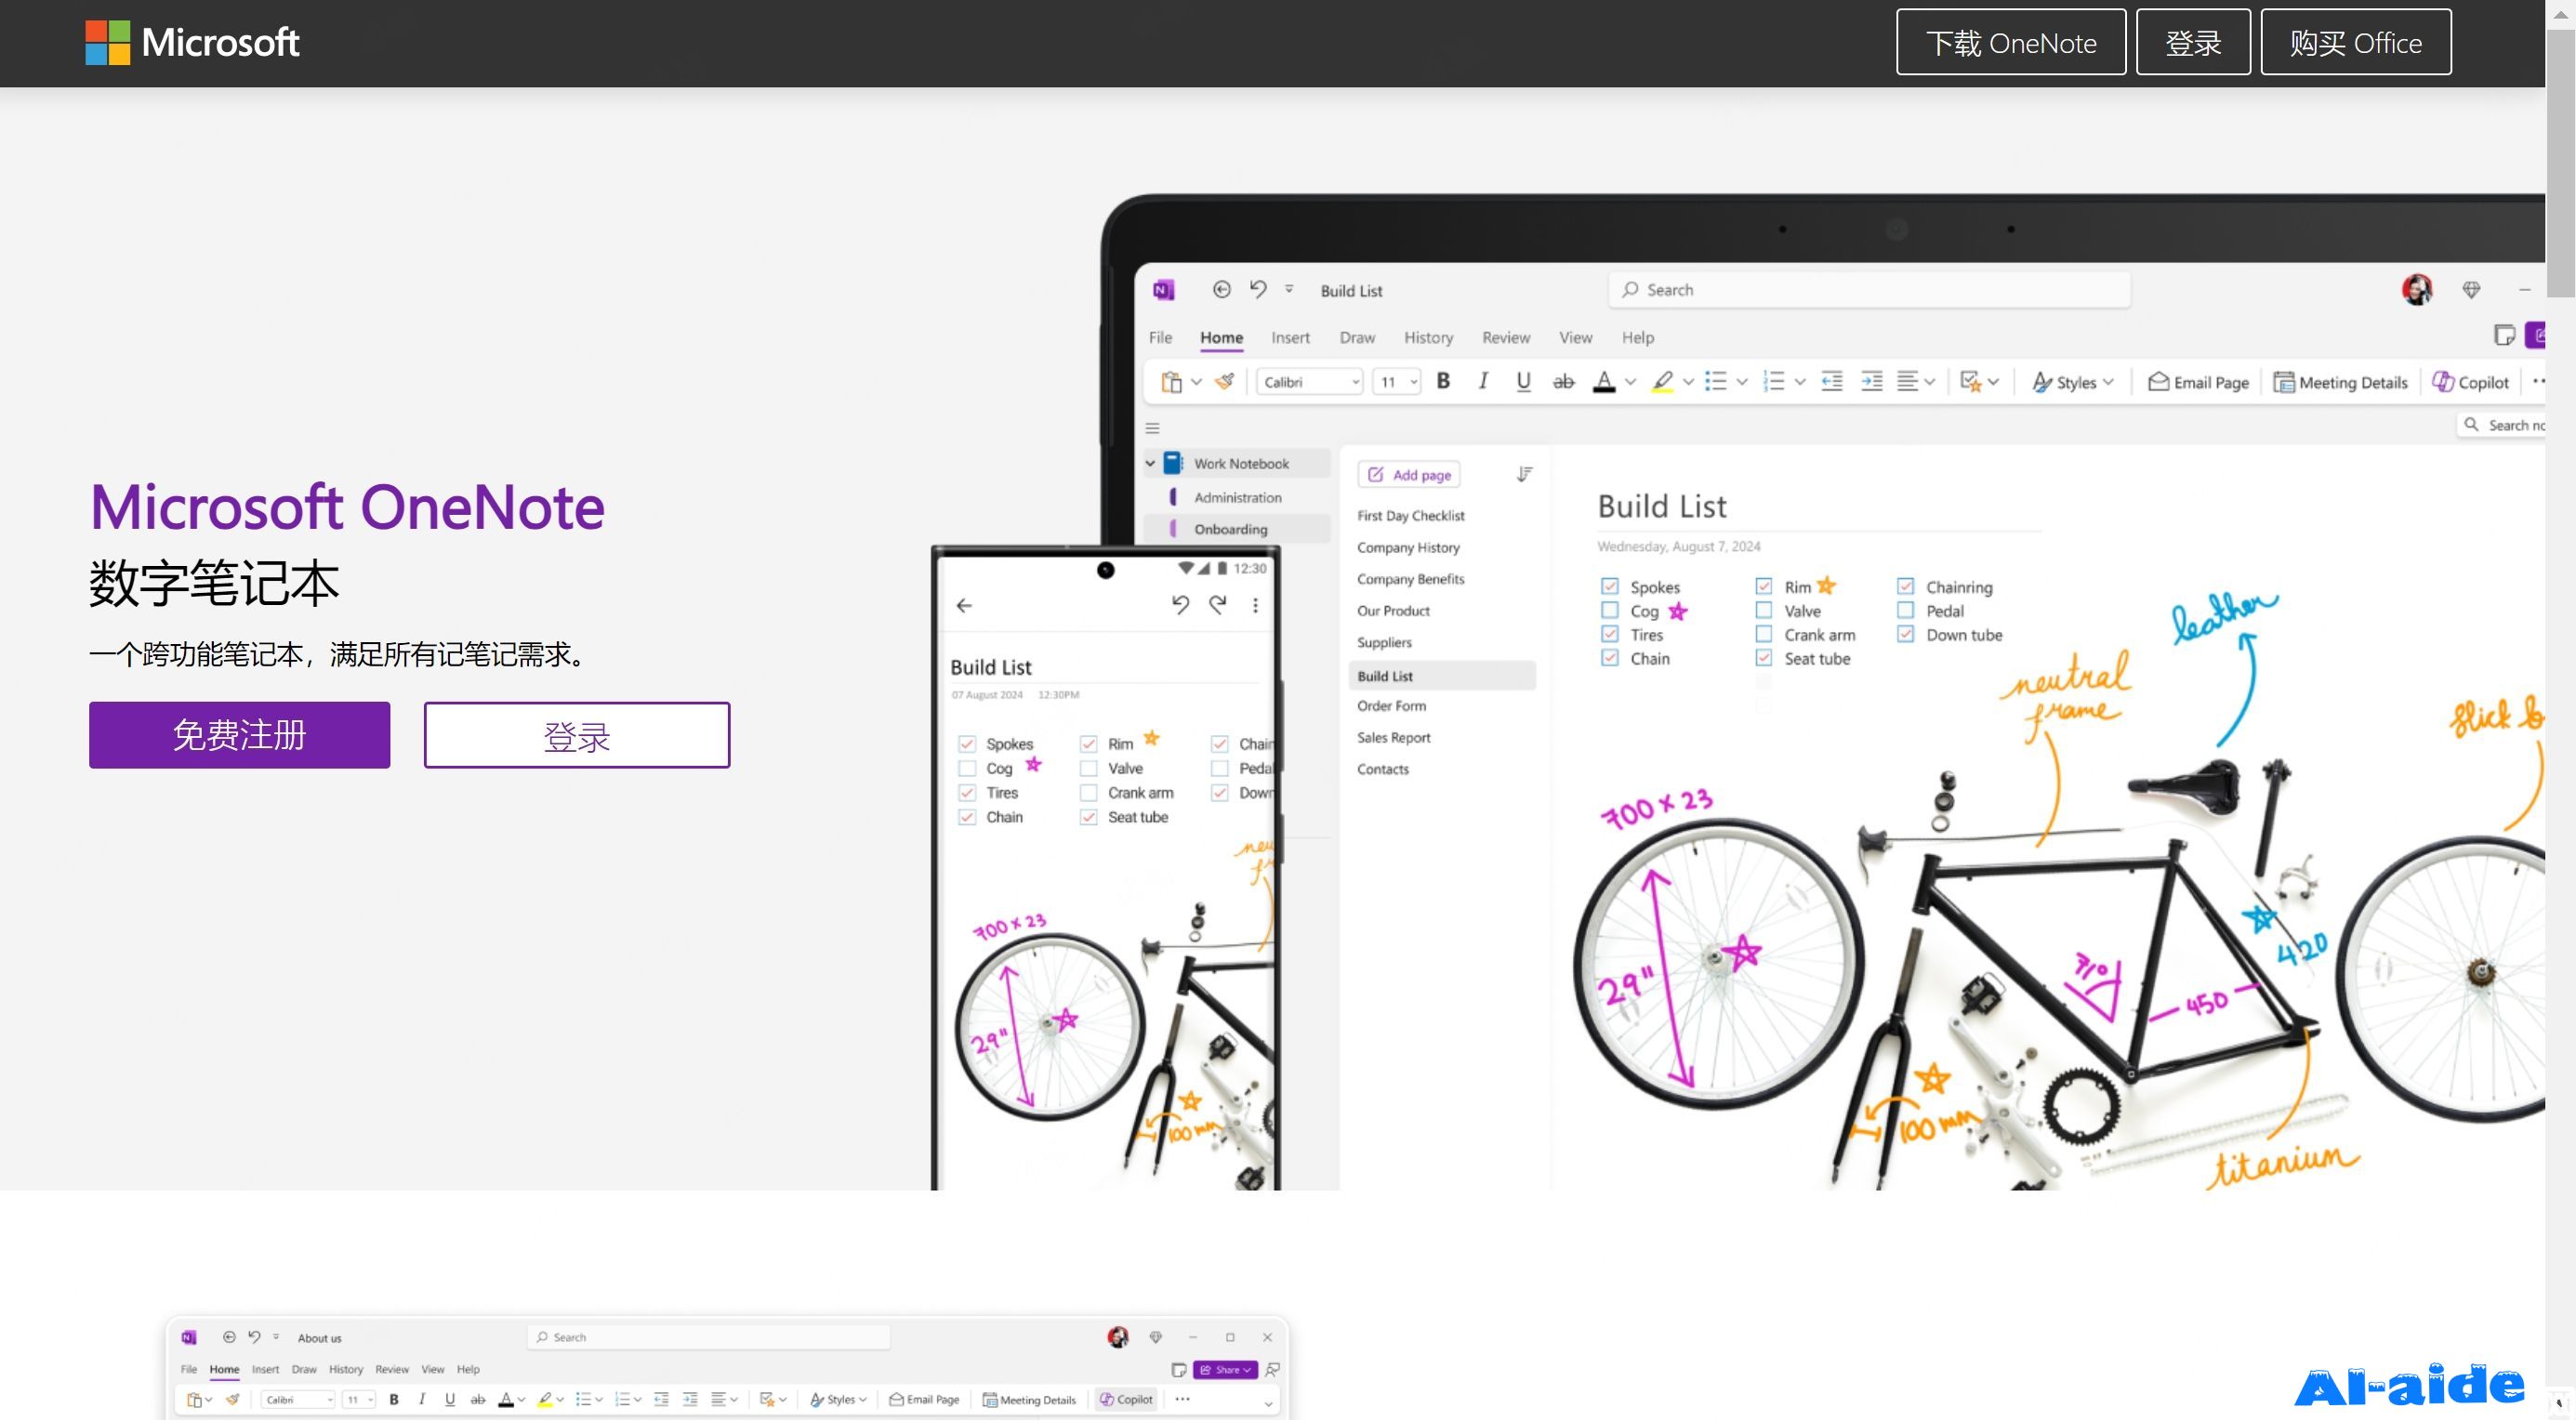
Task: Click the OneNote app icon on the tablet
Action: coord(1163,290)
